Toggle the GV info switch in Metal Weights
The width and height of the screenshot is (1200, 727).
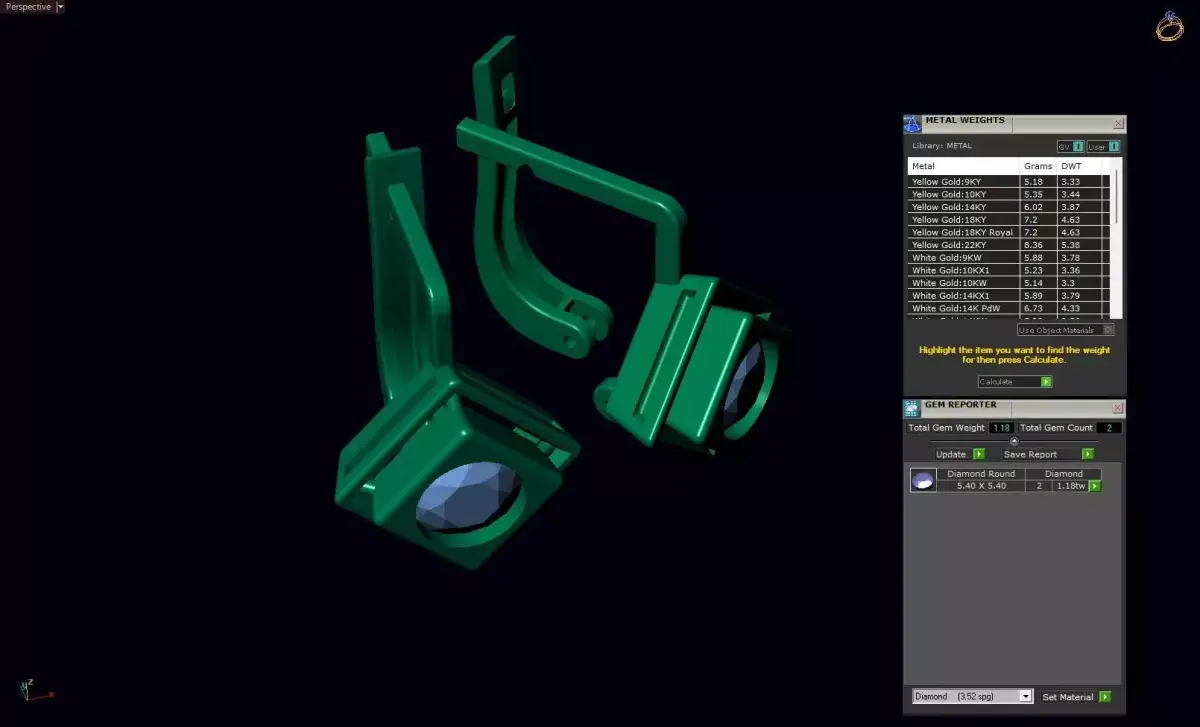pyautogui.click(x=1075, y=145)
